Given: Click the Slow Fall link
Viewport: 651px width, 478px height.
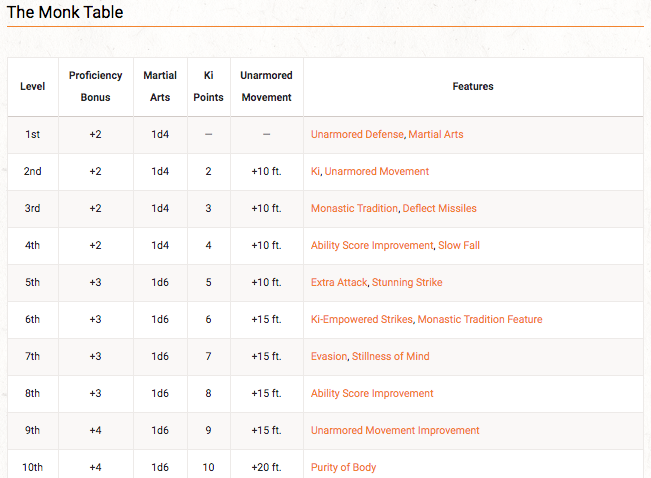Looking at the screenshot, I should [x=459, y=245].
